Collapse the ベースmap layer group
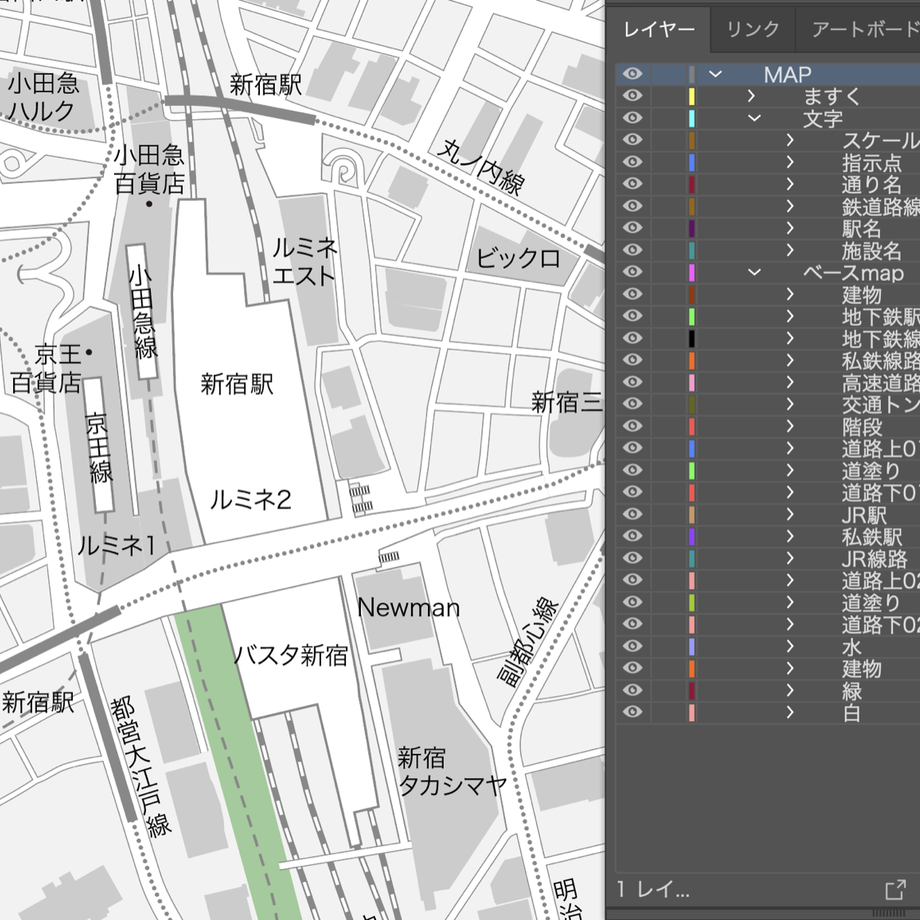The width and height of the screenshot is (920, 920). click(755, 272)
